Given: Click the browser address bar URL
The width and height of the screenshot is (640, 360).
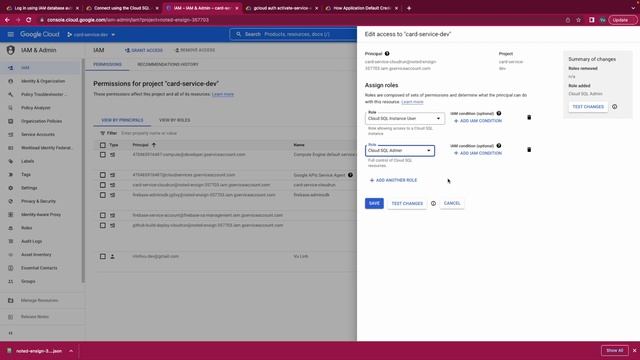Looking at the screenshot, I should [127, 20].
